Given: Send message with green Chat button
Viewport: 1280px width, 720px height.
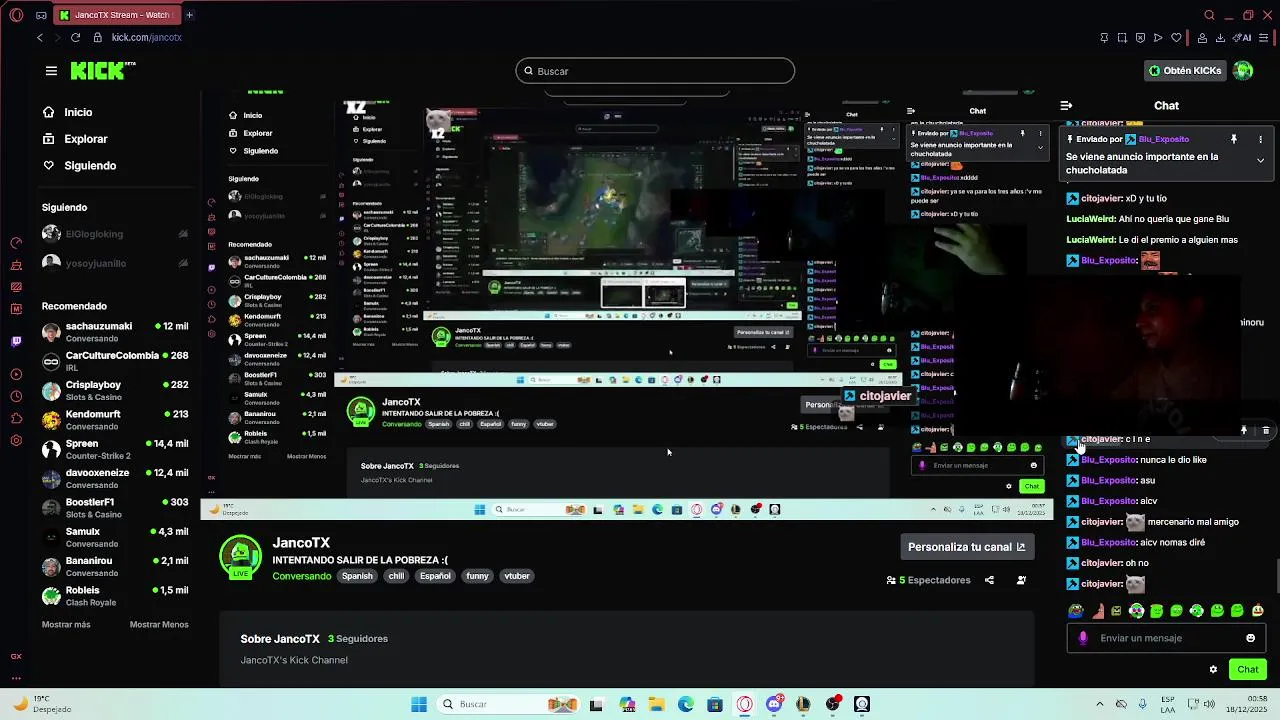Looking at the screenshot, I should tap(1248, 670).
